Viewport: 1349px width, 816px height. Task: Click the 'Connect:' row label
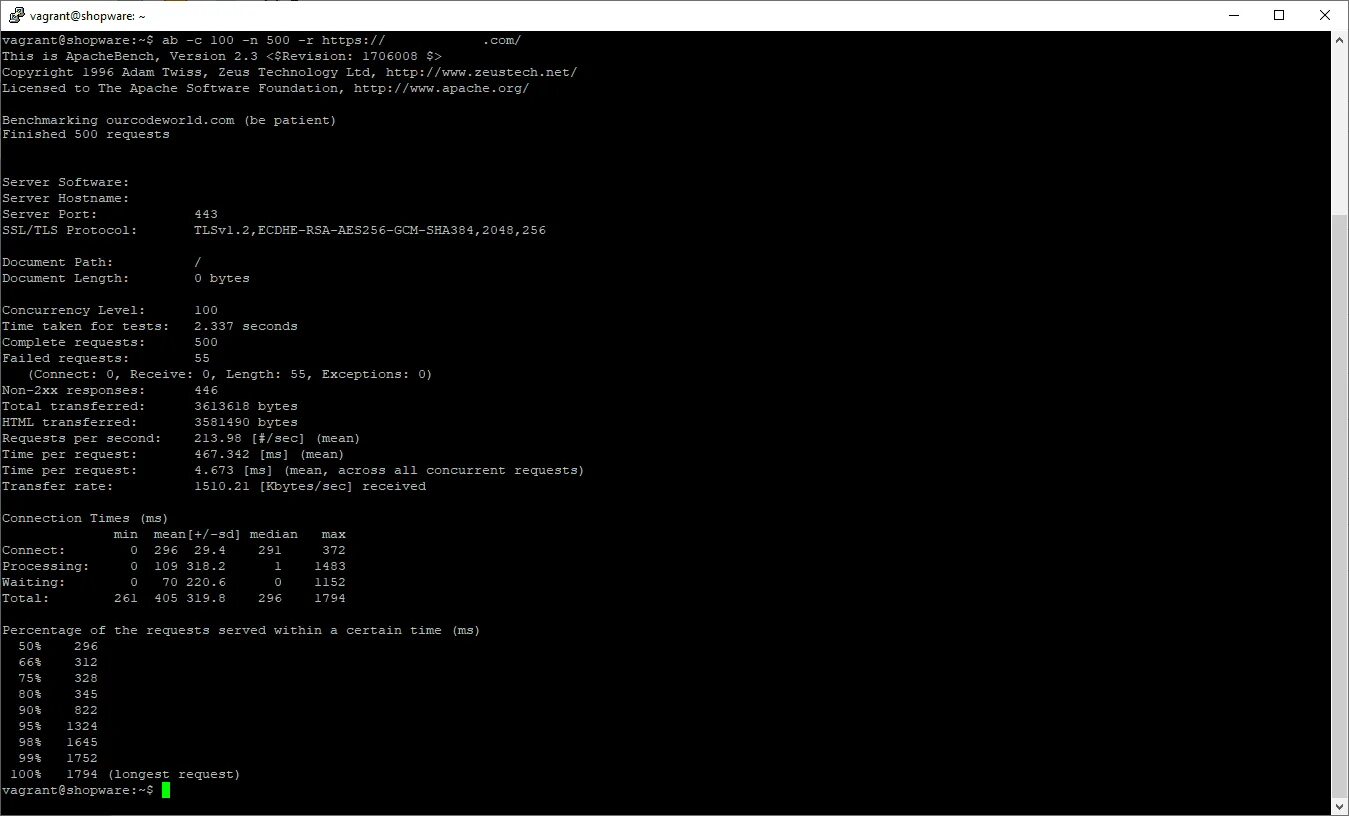[34, 550]
